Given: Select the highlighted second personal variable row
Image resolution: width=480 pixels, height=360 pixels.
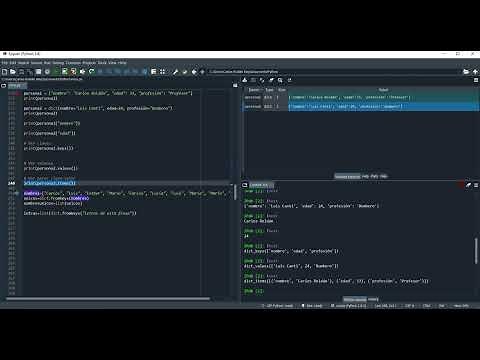Looking at the screenshot, I should coord(361,106).
